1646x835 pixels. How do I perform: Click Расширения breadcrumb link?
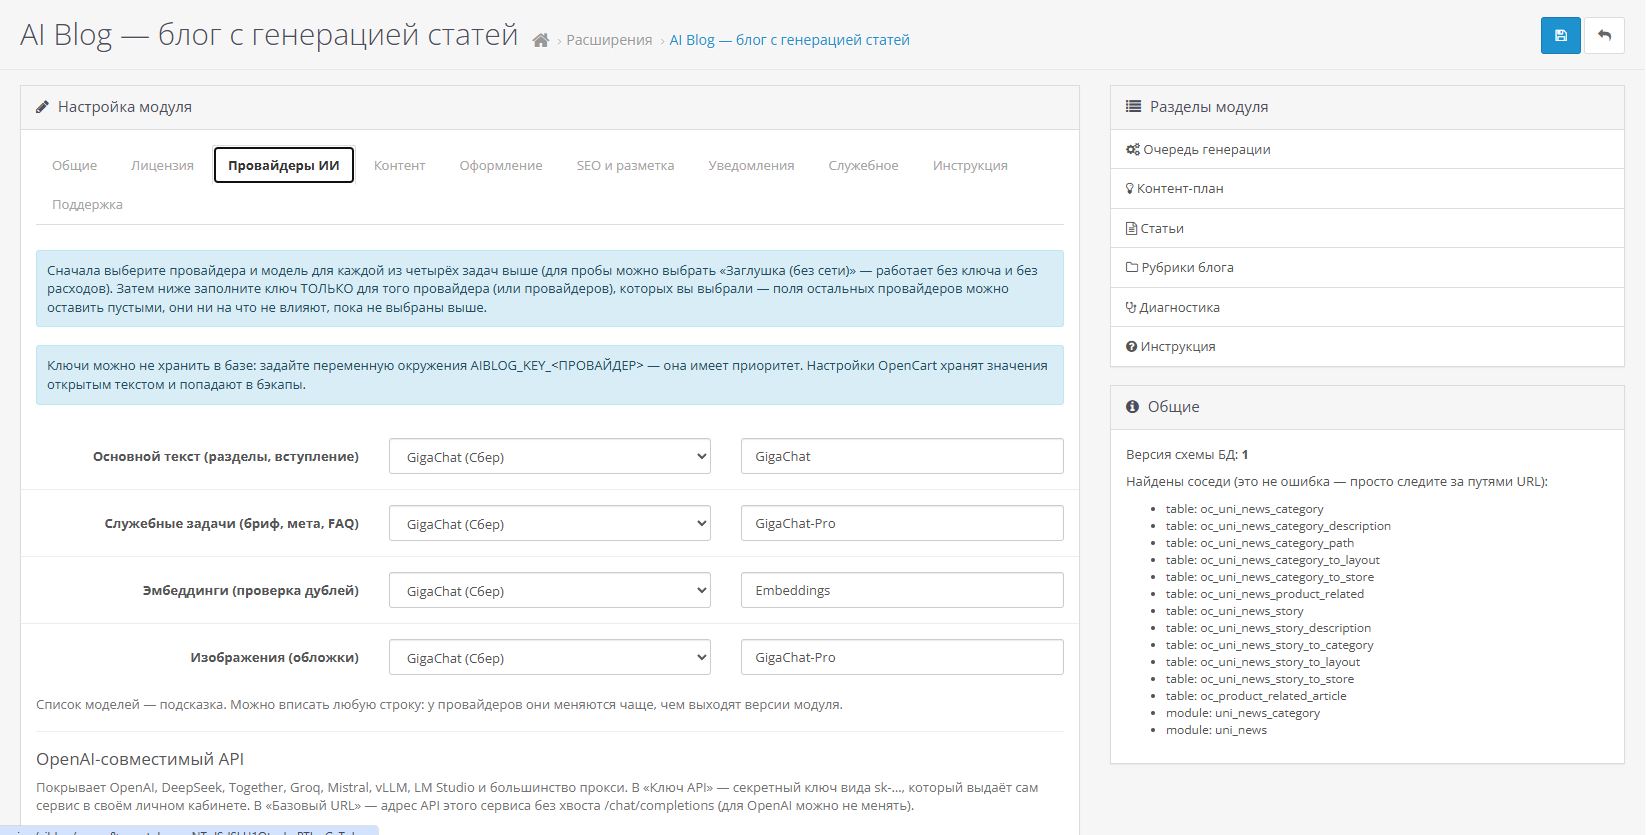(x=609, y=40)
